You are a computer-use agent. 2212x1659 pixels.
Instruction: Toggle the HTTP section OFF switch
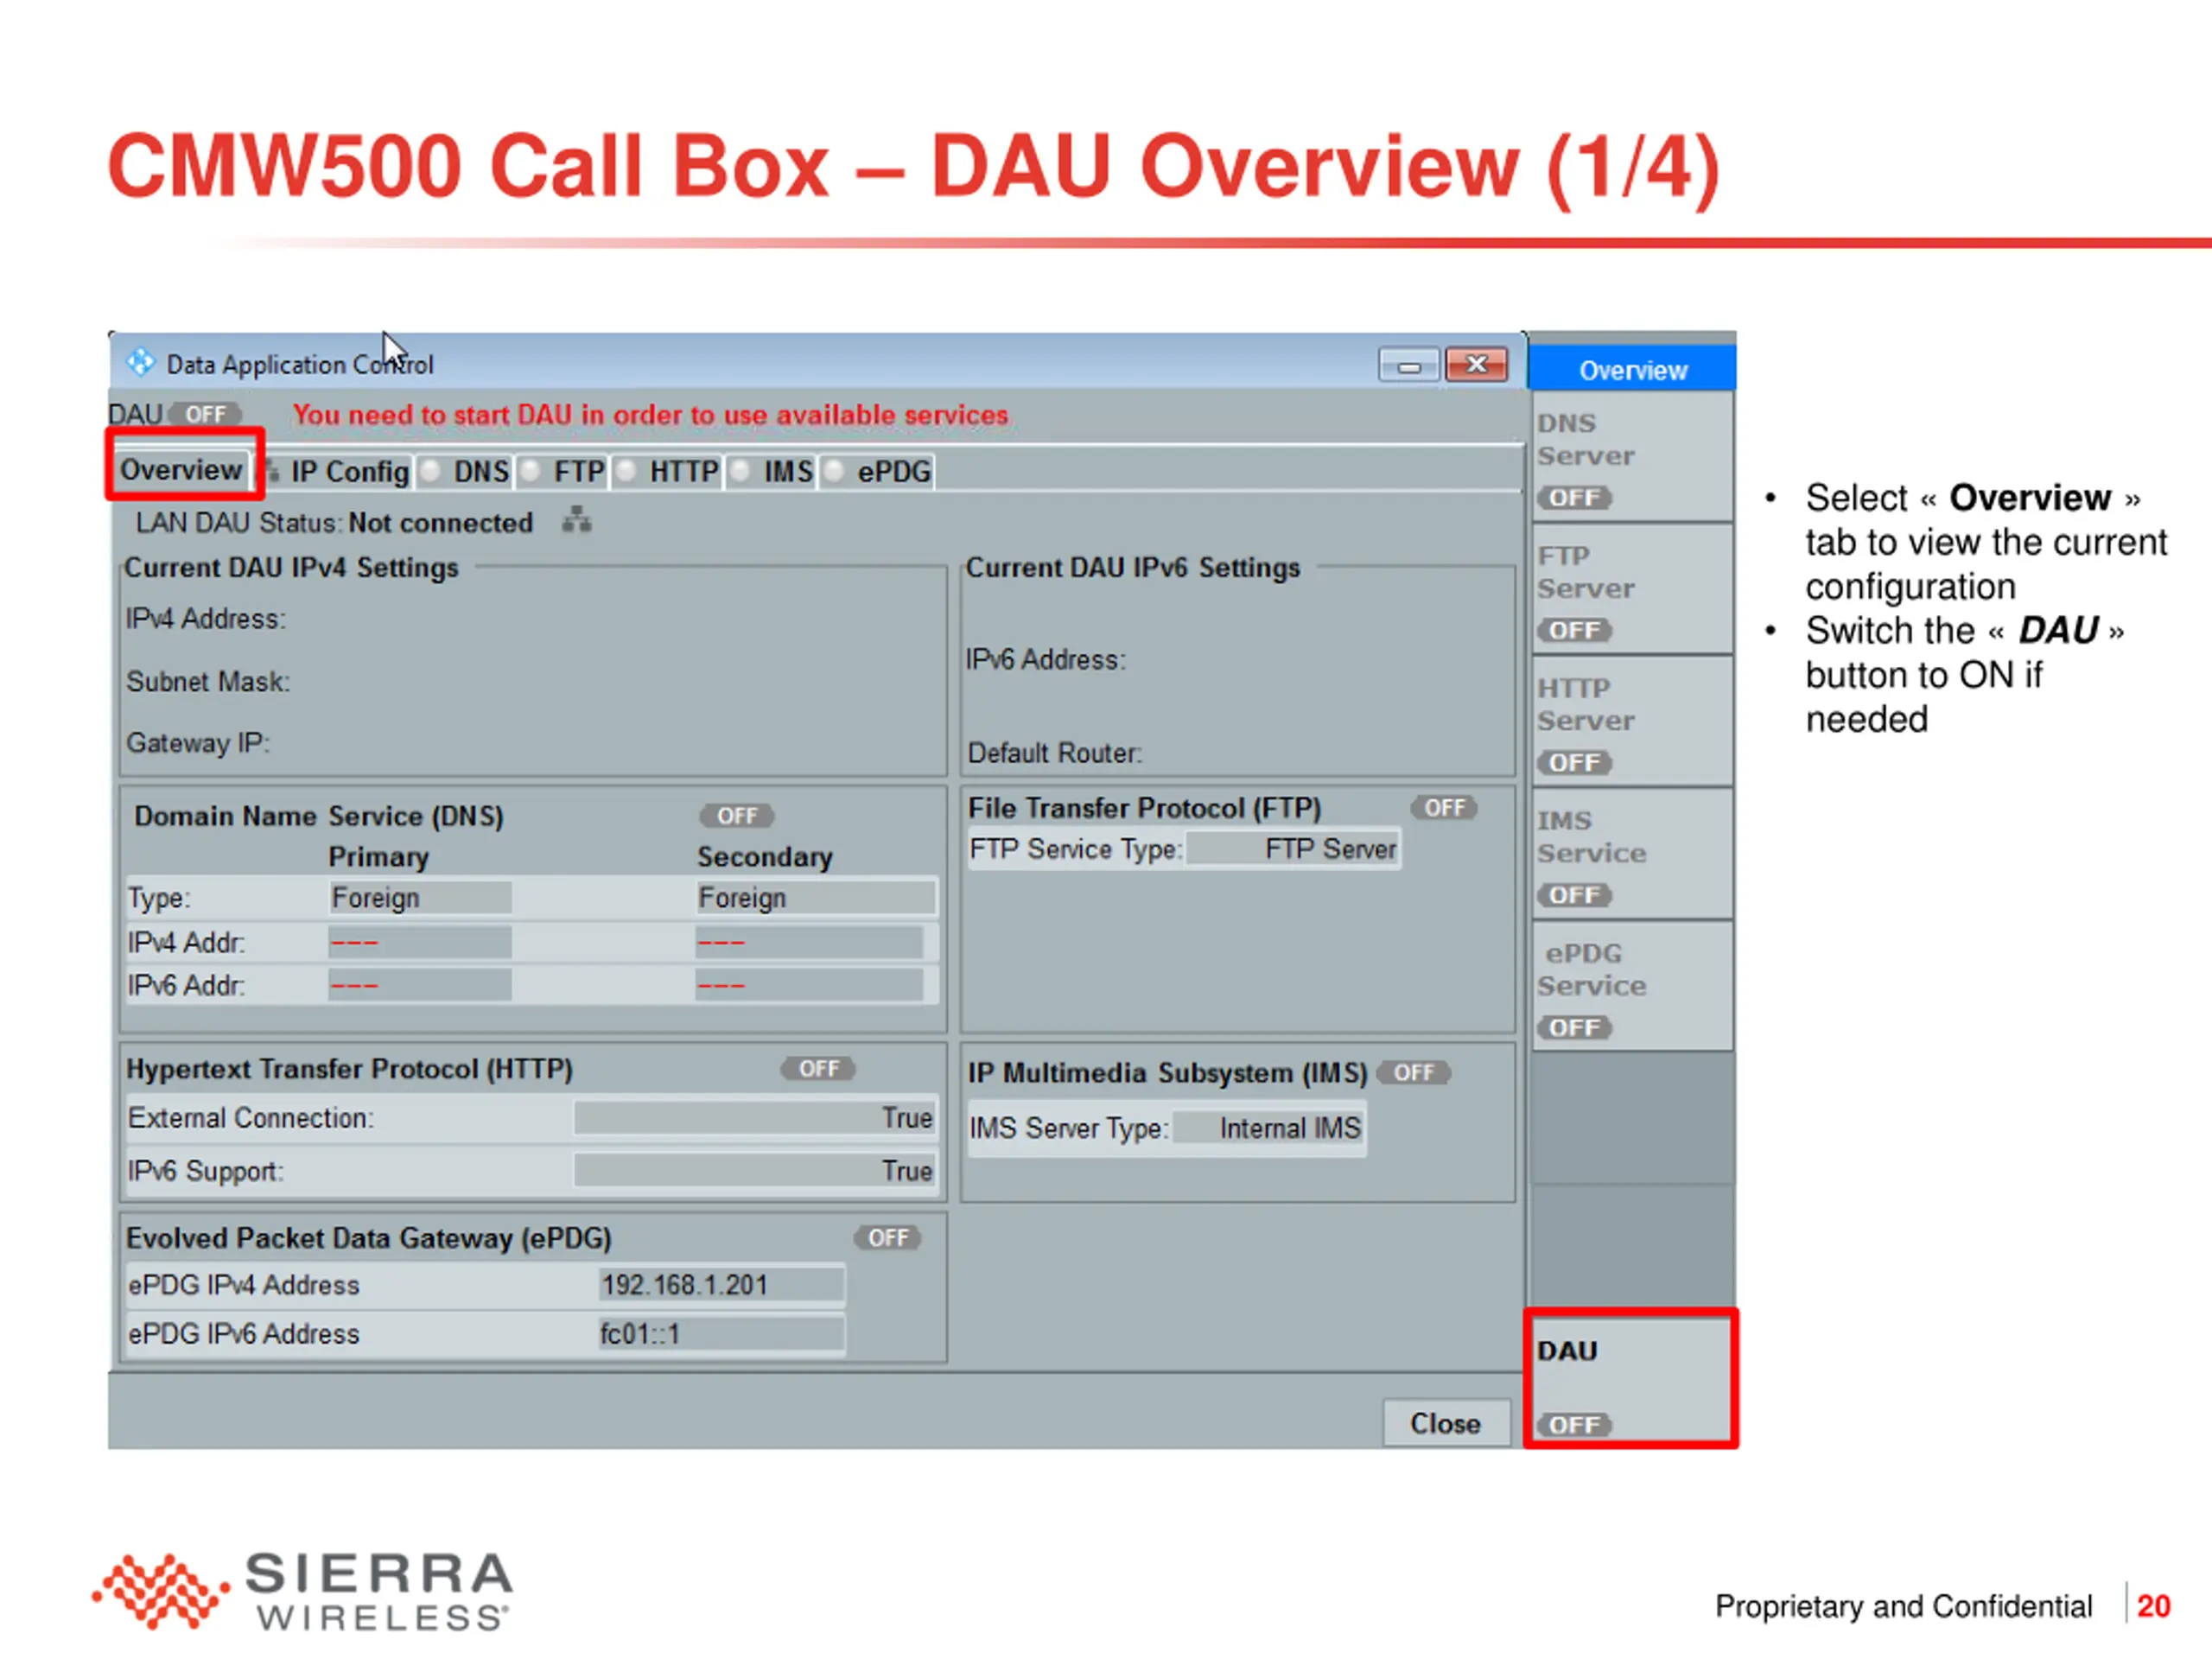pos(818,1069)
